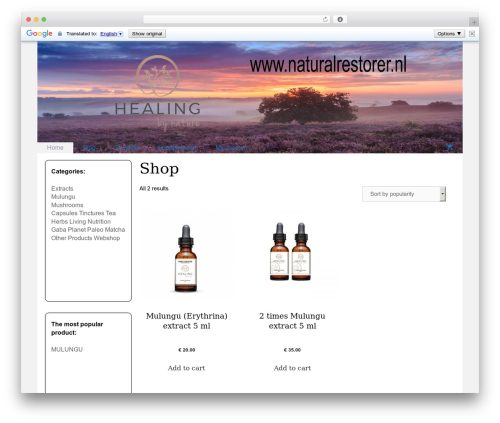The height and width of the screenshot is (423, 500).
Task: Click the € 20.00 price
Action: [x=187, y=350]
